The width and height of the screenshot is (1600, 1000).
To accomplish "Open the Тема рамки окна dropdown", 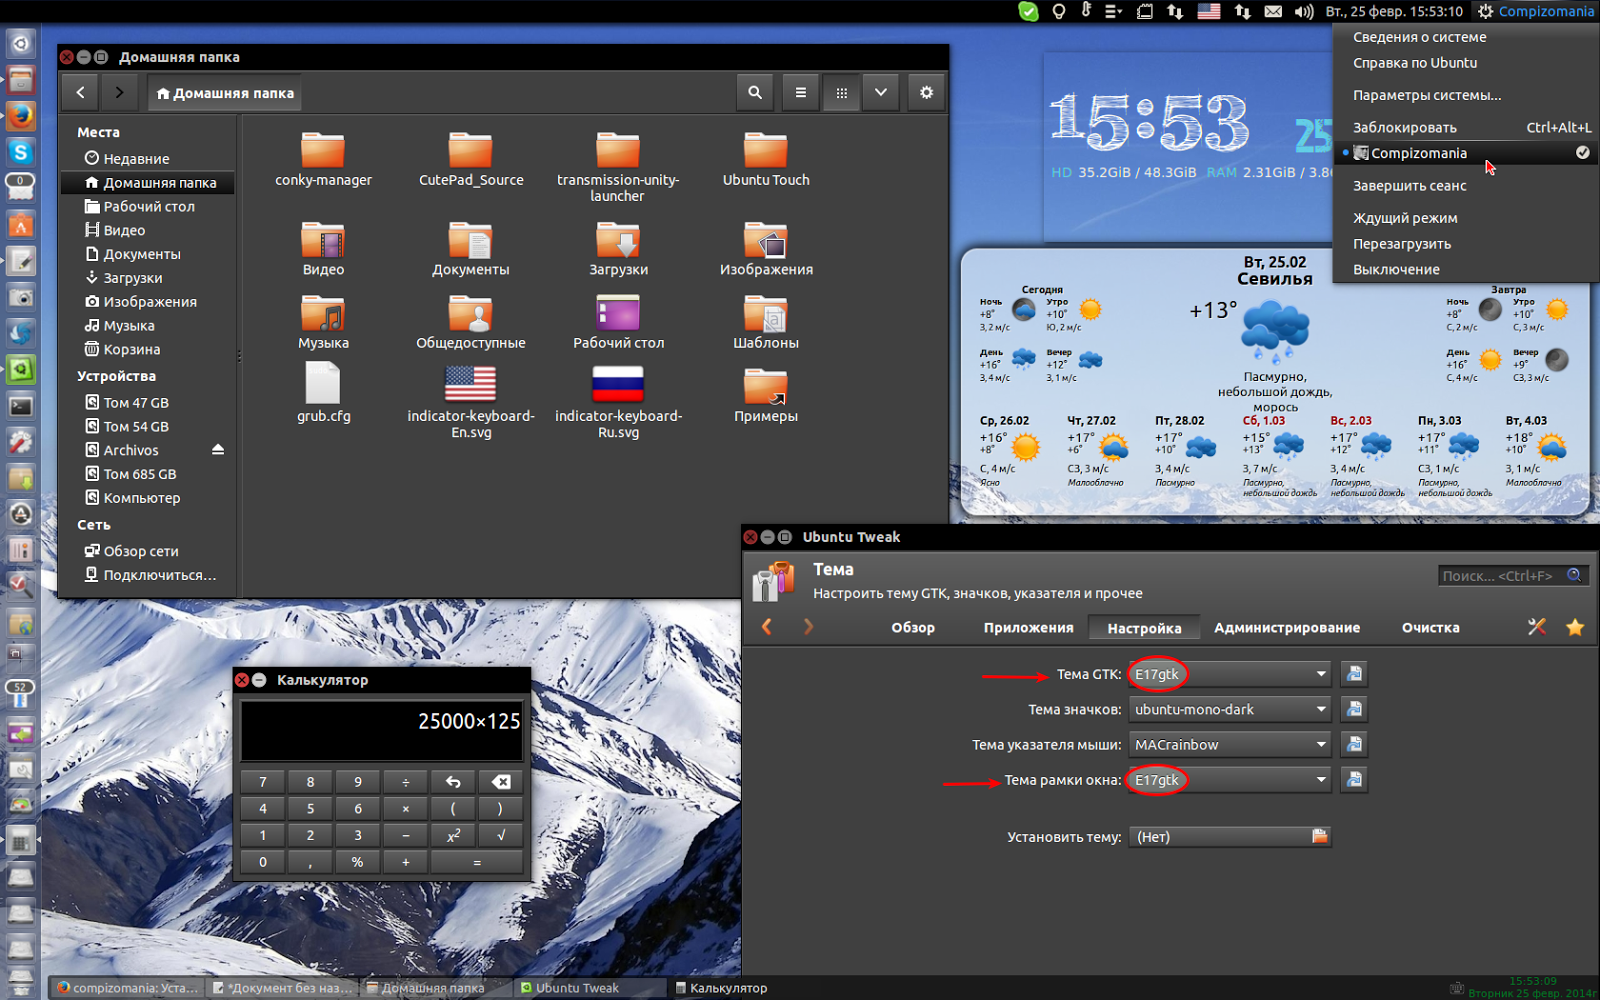I will click(x=1230, y=780).
